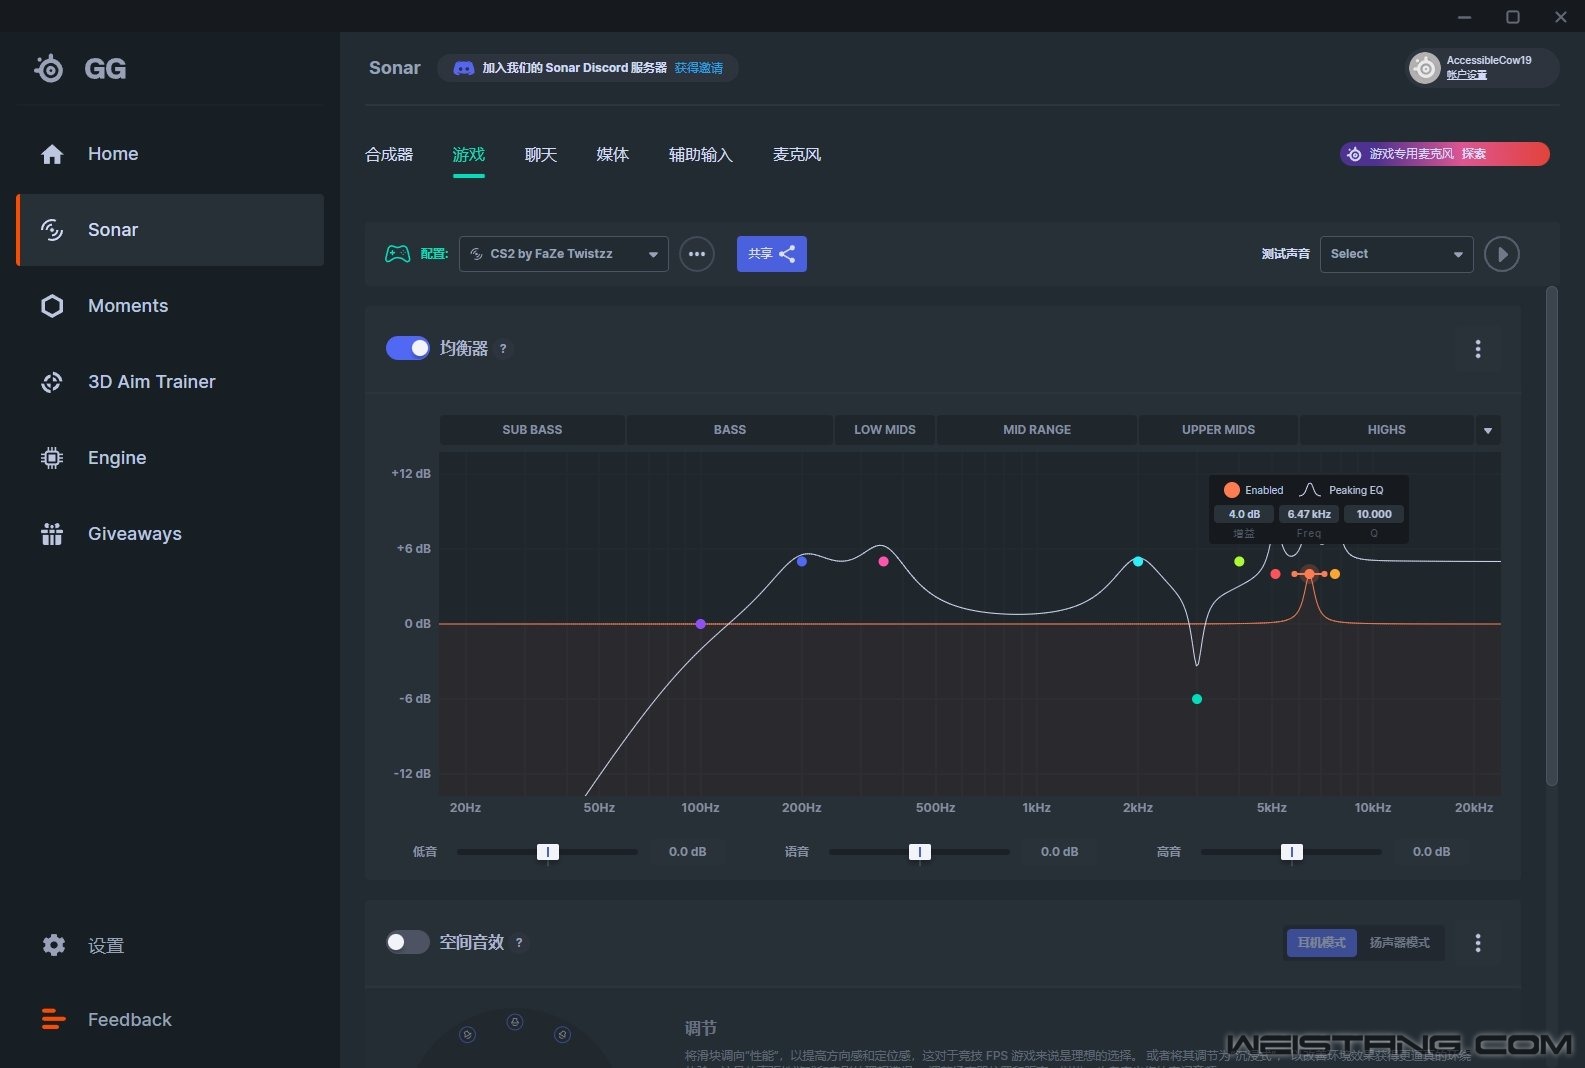Open the Peaking EQ filter type selector
1585x1068 pixels.
coord(1342,490)
